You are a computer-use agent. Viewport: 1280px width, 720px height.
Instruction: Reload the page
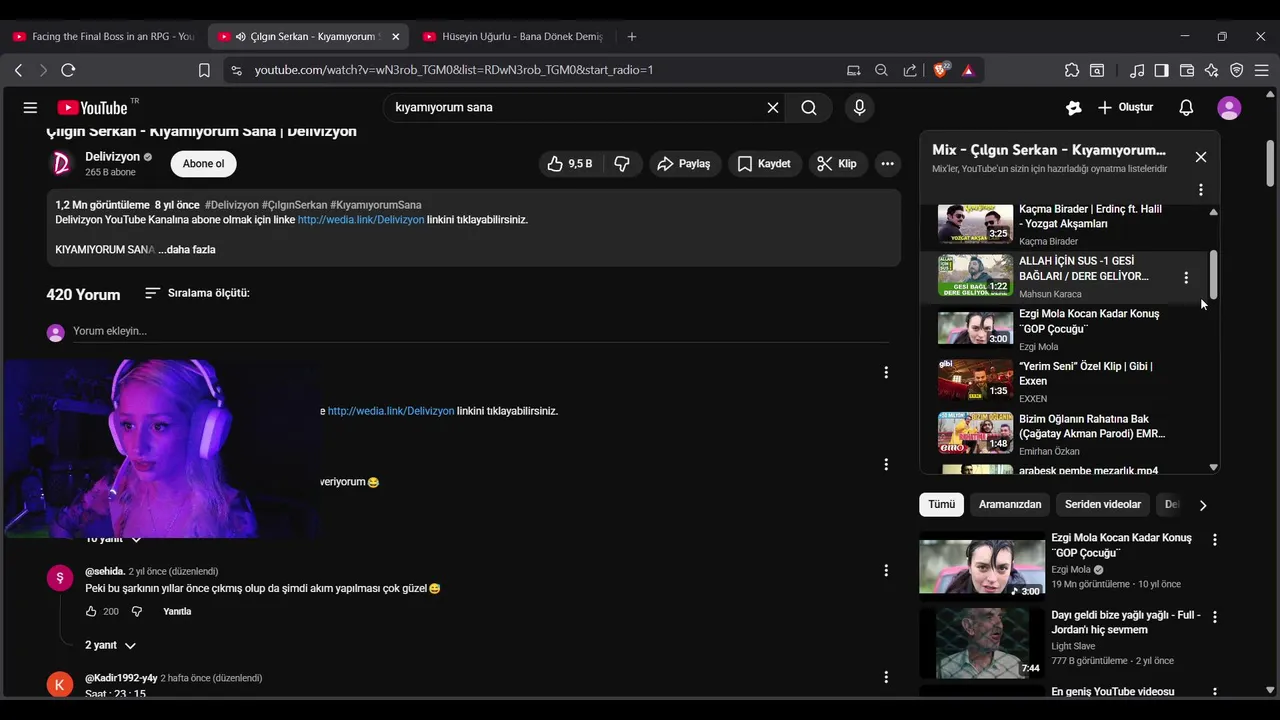pyautogui.click(x=68, y=70)
